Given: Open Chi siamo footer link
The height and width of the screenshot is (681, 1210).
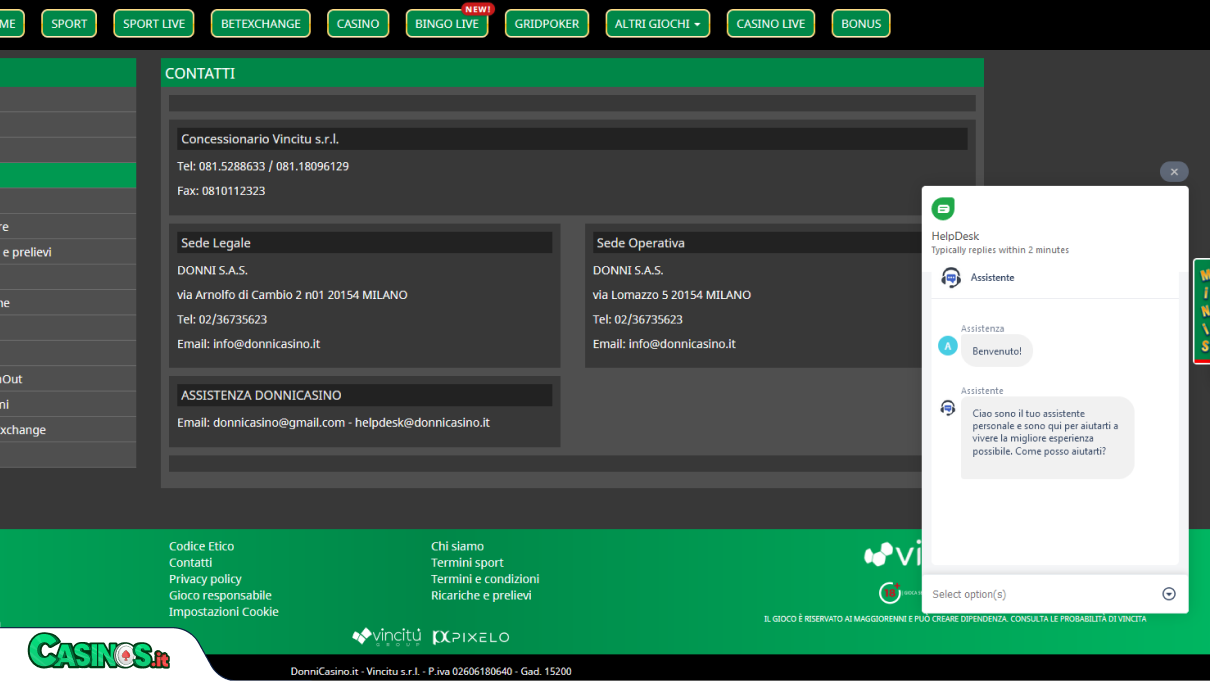Looking at the screenshot, I should click(x=457, y=546).
